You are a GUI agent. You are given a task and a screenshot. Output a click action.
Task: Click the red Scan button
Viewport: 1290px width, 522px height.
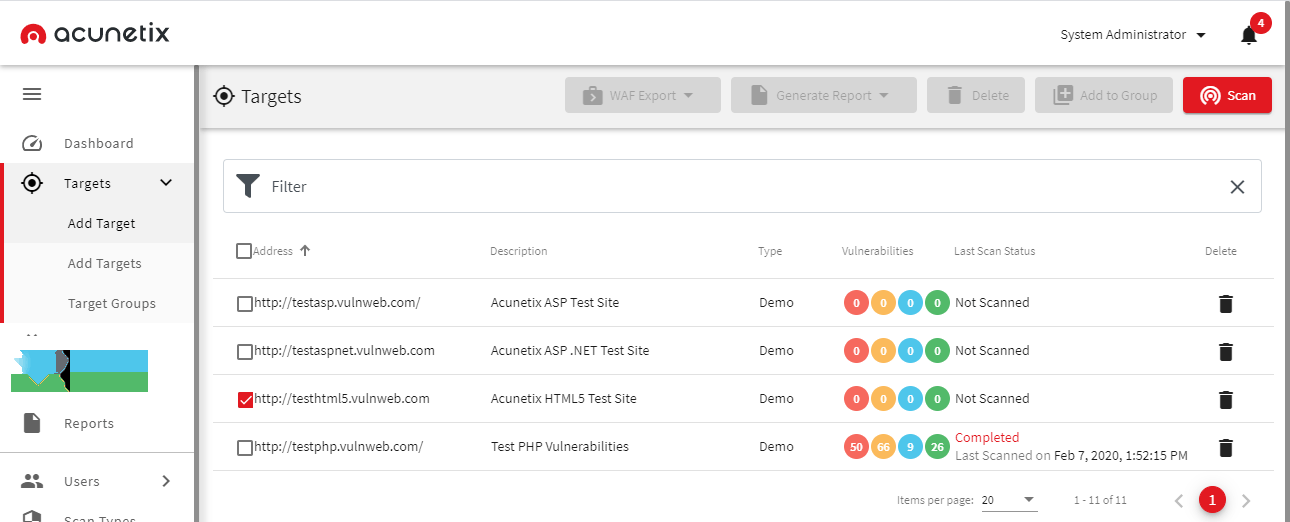(x=1227, y=95)
